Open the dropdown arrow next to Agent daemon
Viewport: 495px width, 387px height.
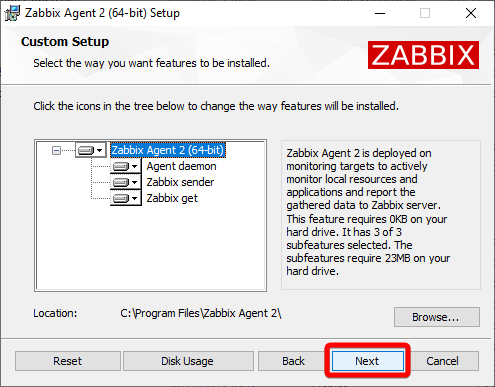click(134, 166)
